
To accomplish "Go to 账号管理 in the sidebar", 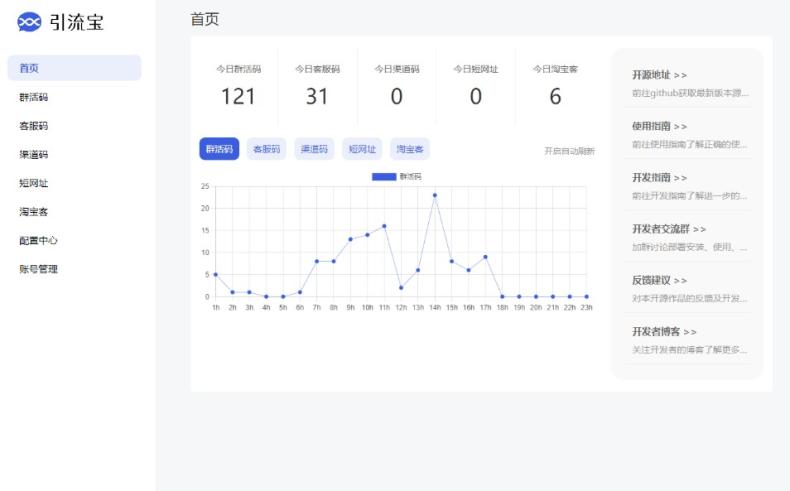I will pos(38,269).
